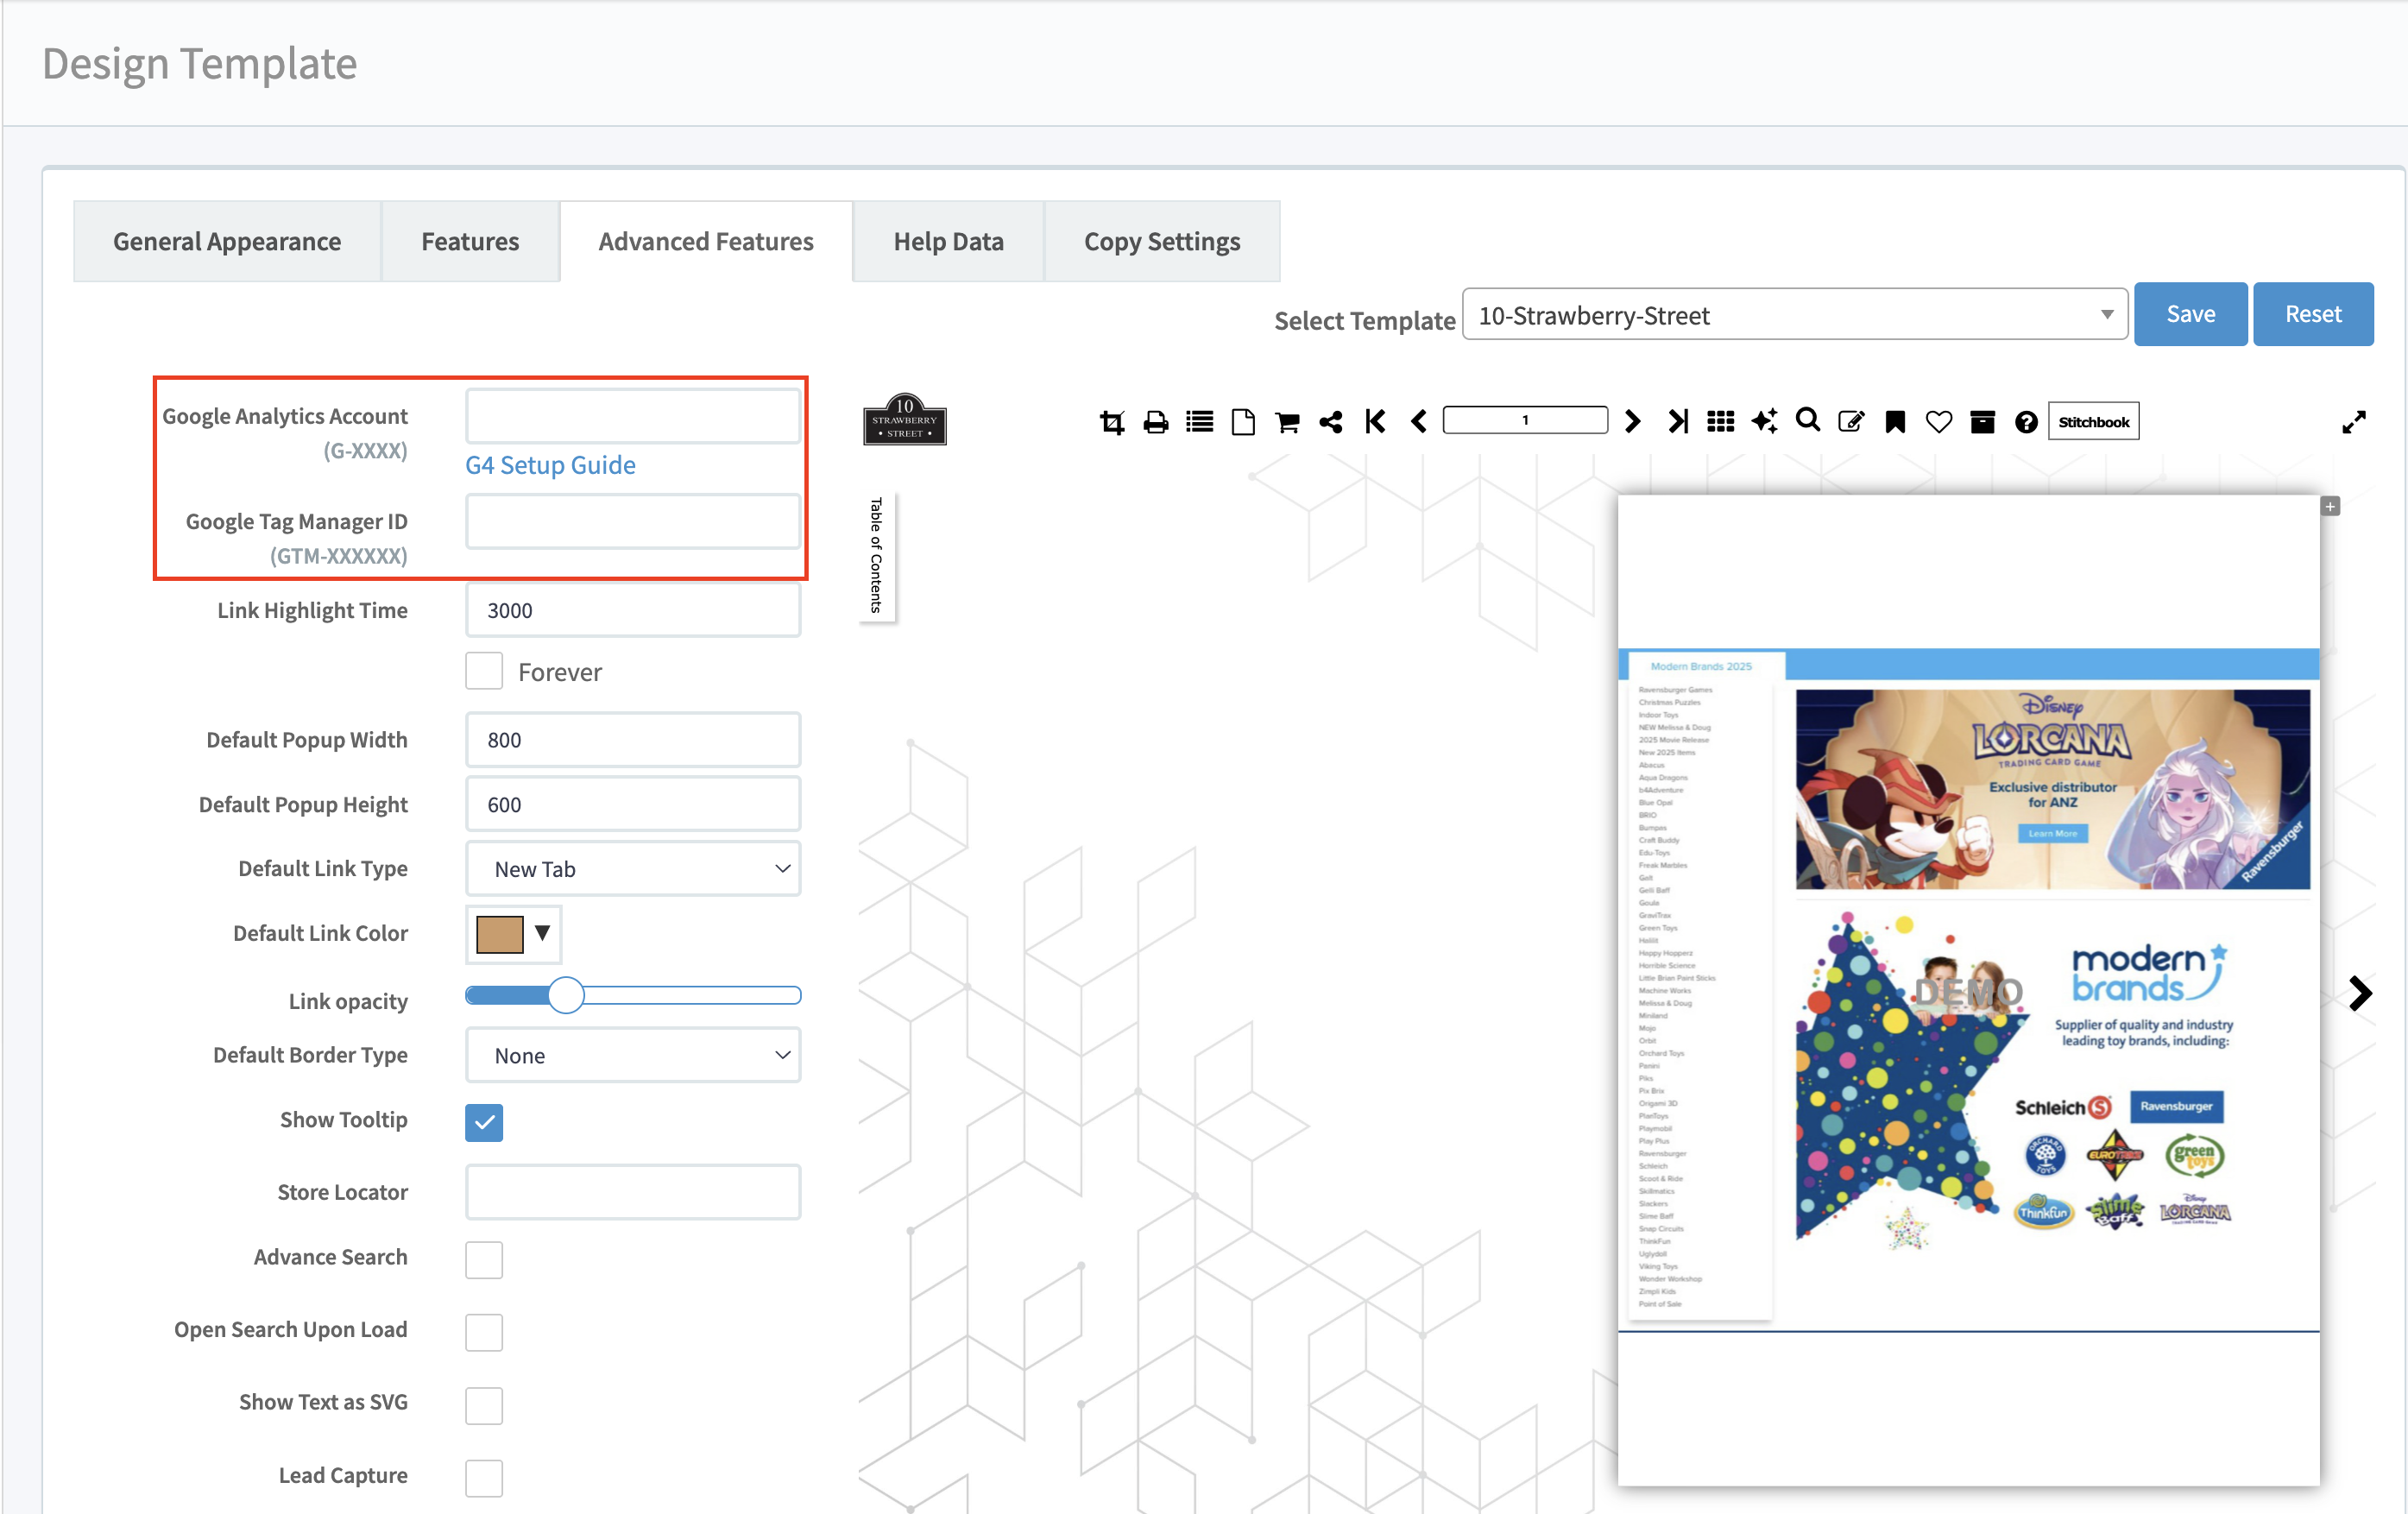Expand viewer to fullscreen with arrows icon
The height and width of the screenshot is (1514, 2408).
2353,422
